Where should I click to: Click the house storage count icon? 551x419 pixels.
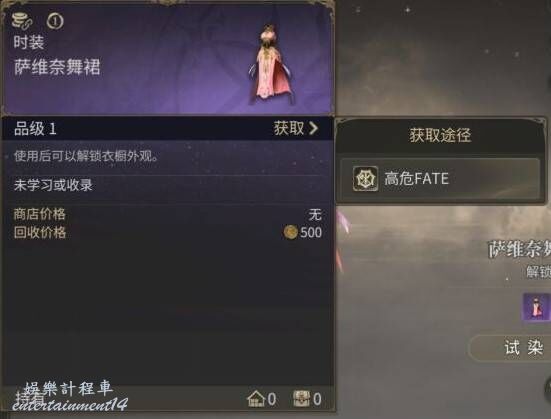pyautogui.click(x=256, y=399)
